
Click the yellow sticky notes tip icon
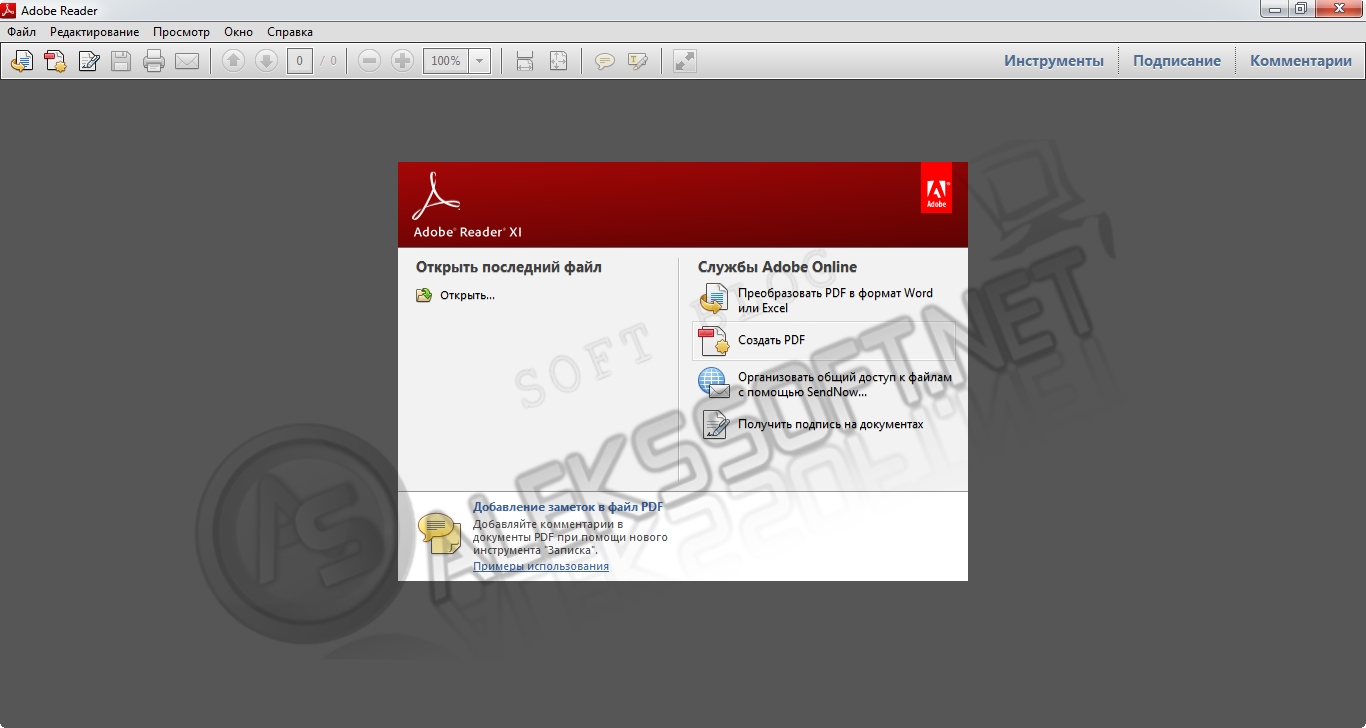pyautogui.click(x=439, y=532)
